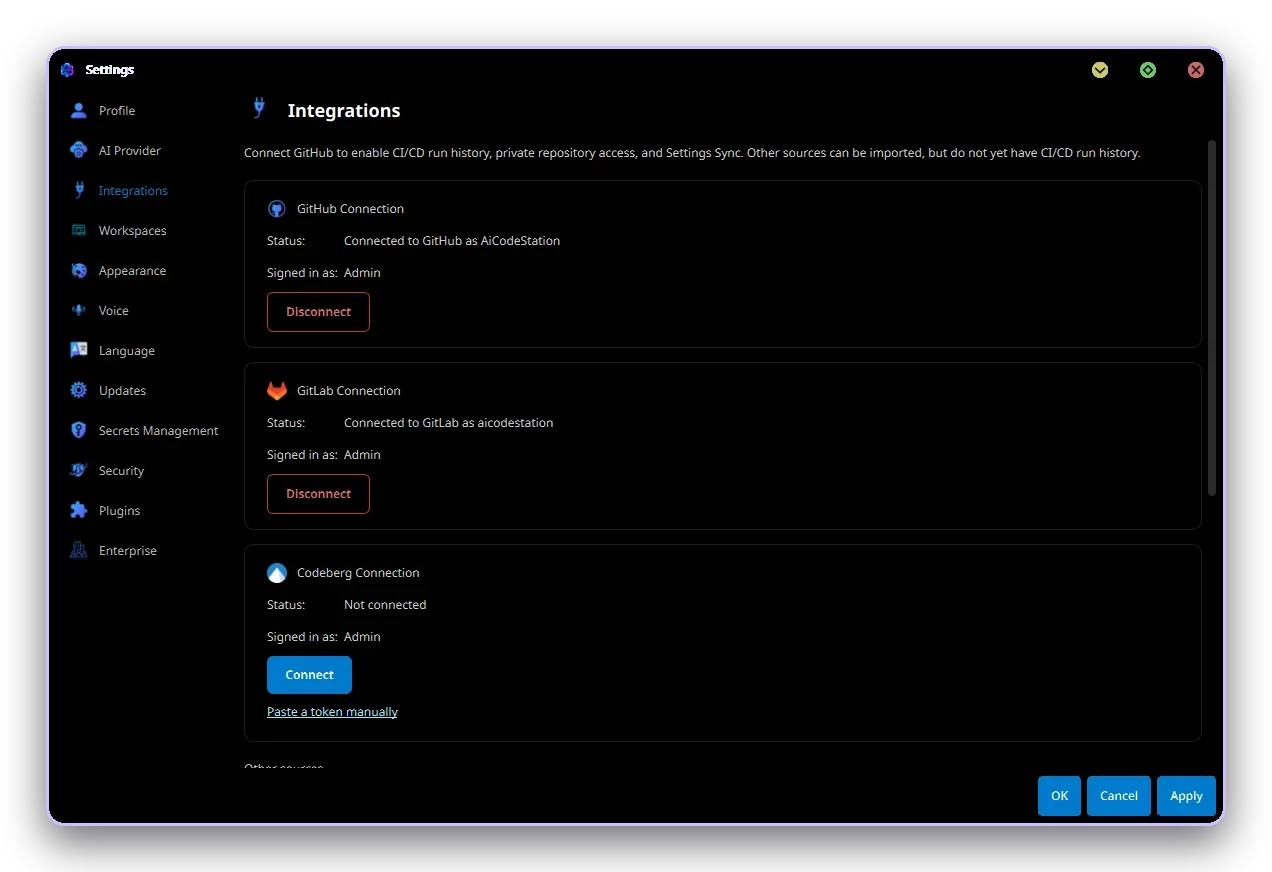Screen dimensions: 1272x872
Task: Click the Appearance palette icon
Action: point(79,270)
